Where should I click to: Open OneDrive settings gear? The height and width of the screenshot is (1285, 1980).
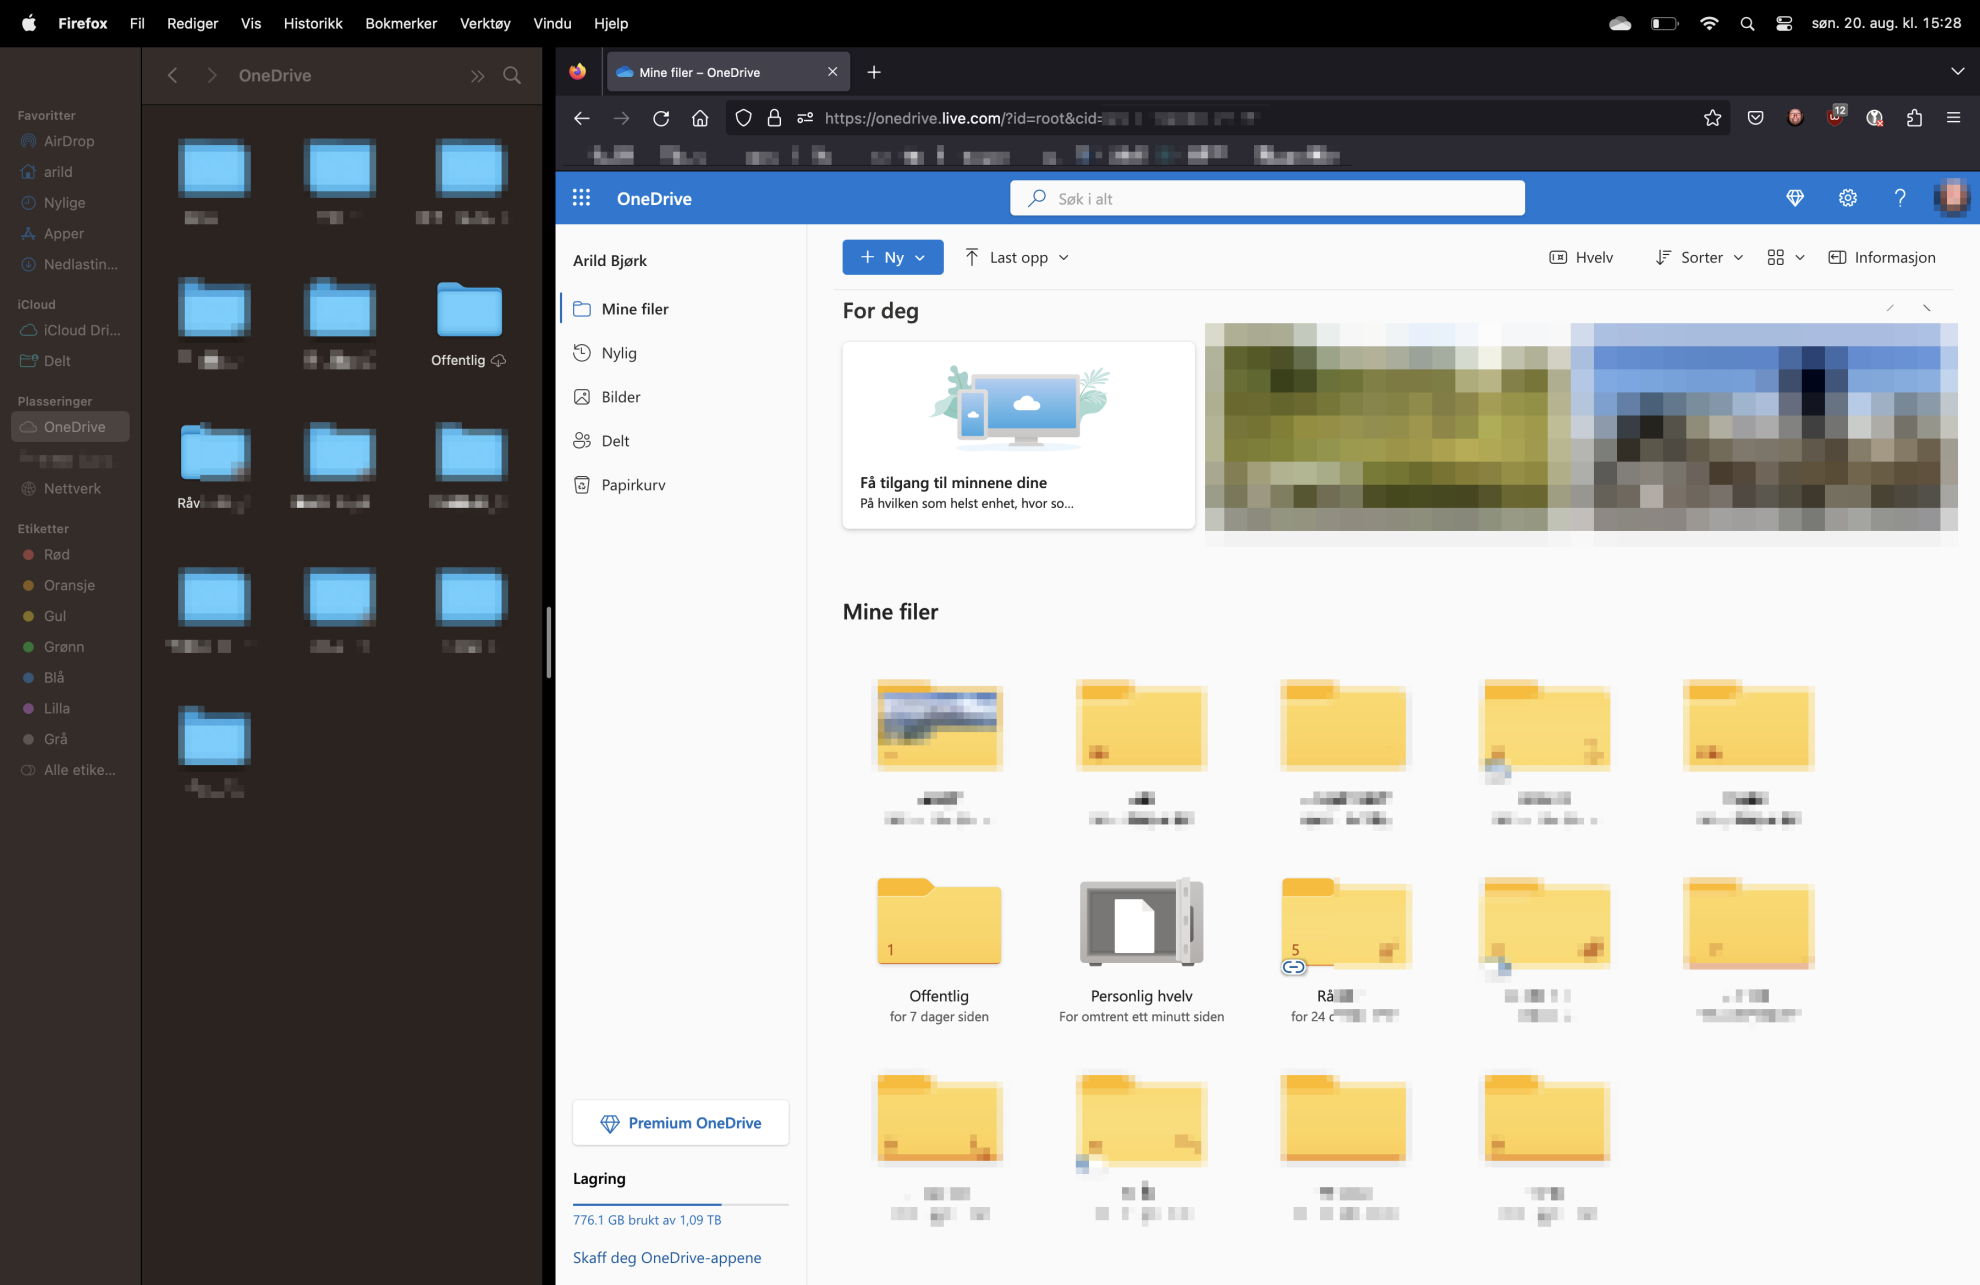(x=1847, y=198)
